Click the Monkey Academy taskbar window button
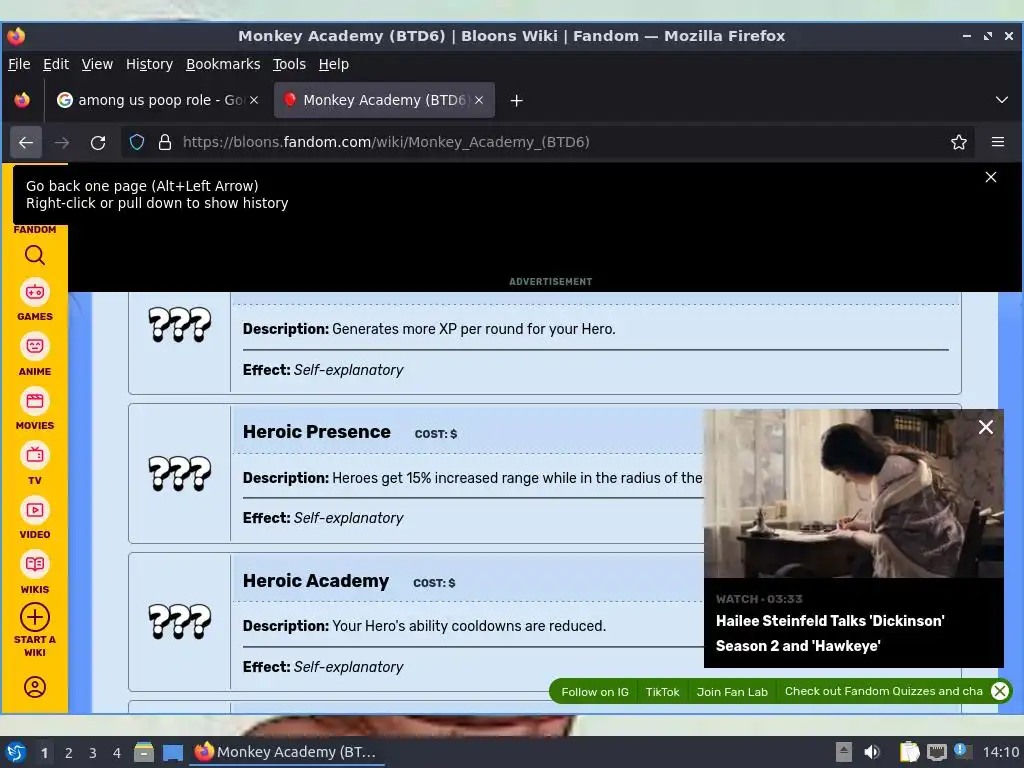The width and height of the screenshot is (1024, 768). pyautogui.click(x=287, y=752)
